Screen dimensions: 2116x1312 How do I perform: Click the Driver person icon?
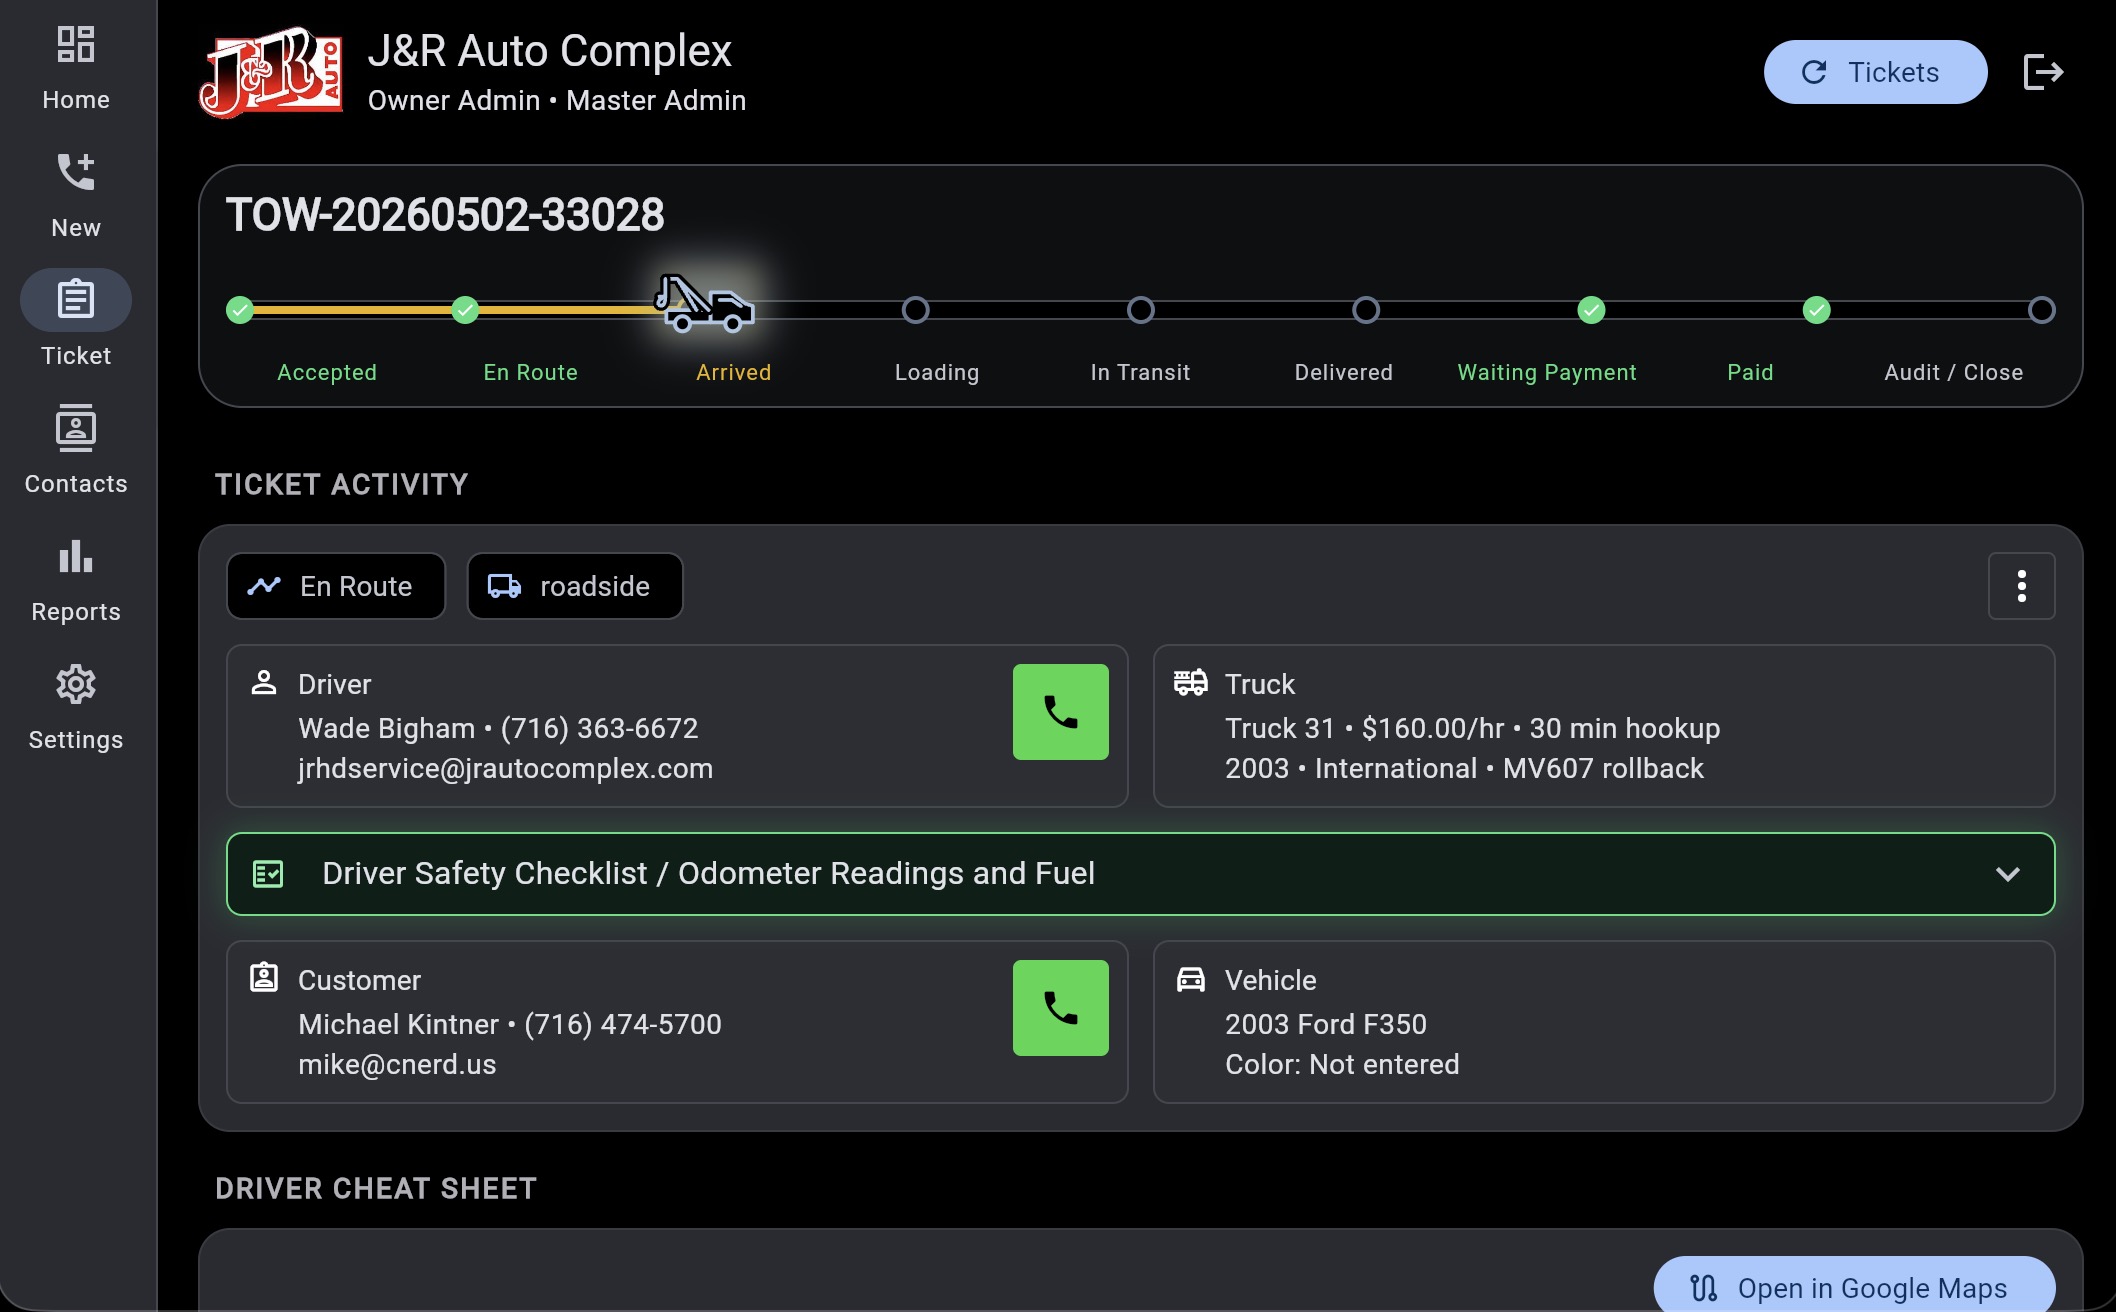(264, 683)
